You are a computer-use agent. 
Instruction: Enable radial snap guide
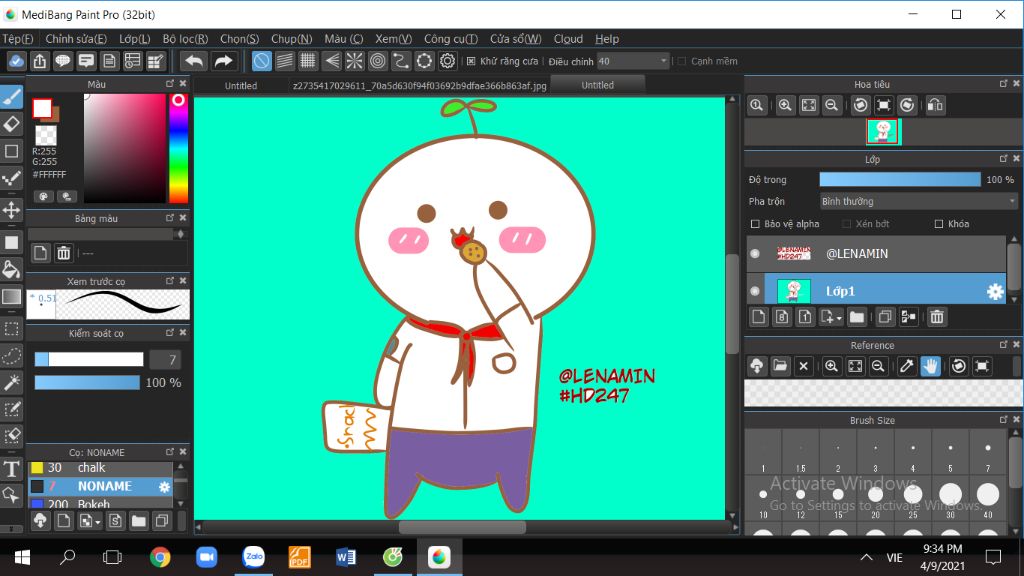[x=354, y=61]
